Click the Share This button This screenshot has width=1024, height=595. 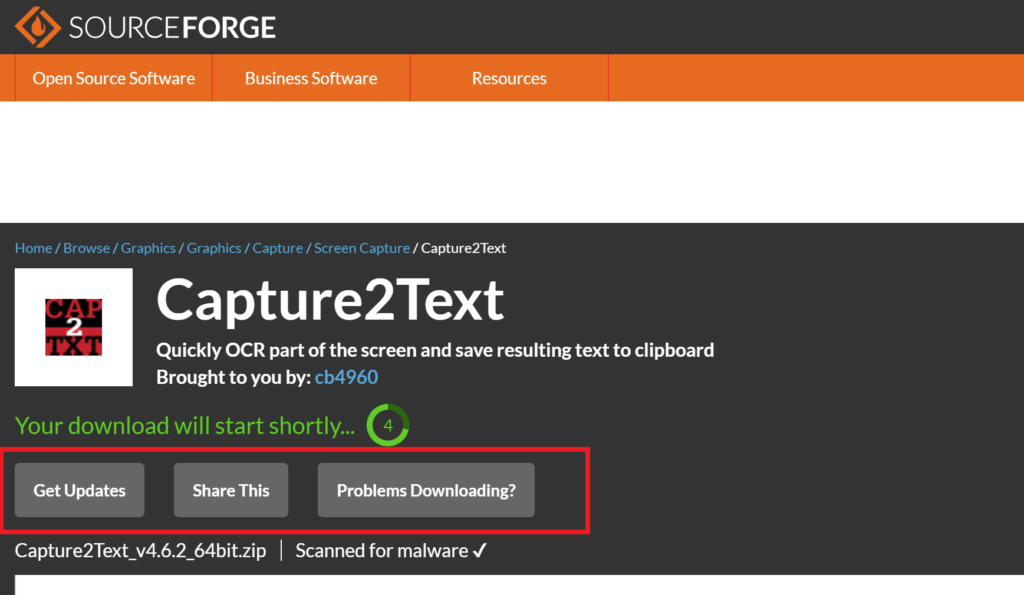click(x=231, y=490)
